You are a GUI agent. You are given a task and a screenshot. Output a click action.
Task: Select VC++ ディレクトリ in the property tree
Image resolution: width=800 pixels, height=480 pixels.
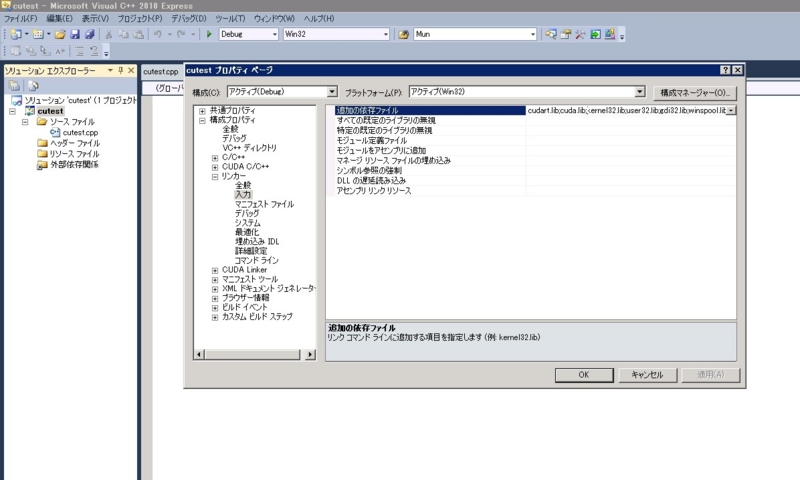tap(249, 148)
